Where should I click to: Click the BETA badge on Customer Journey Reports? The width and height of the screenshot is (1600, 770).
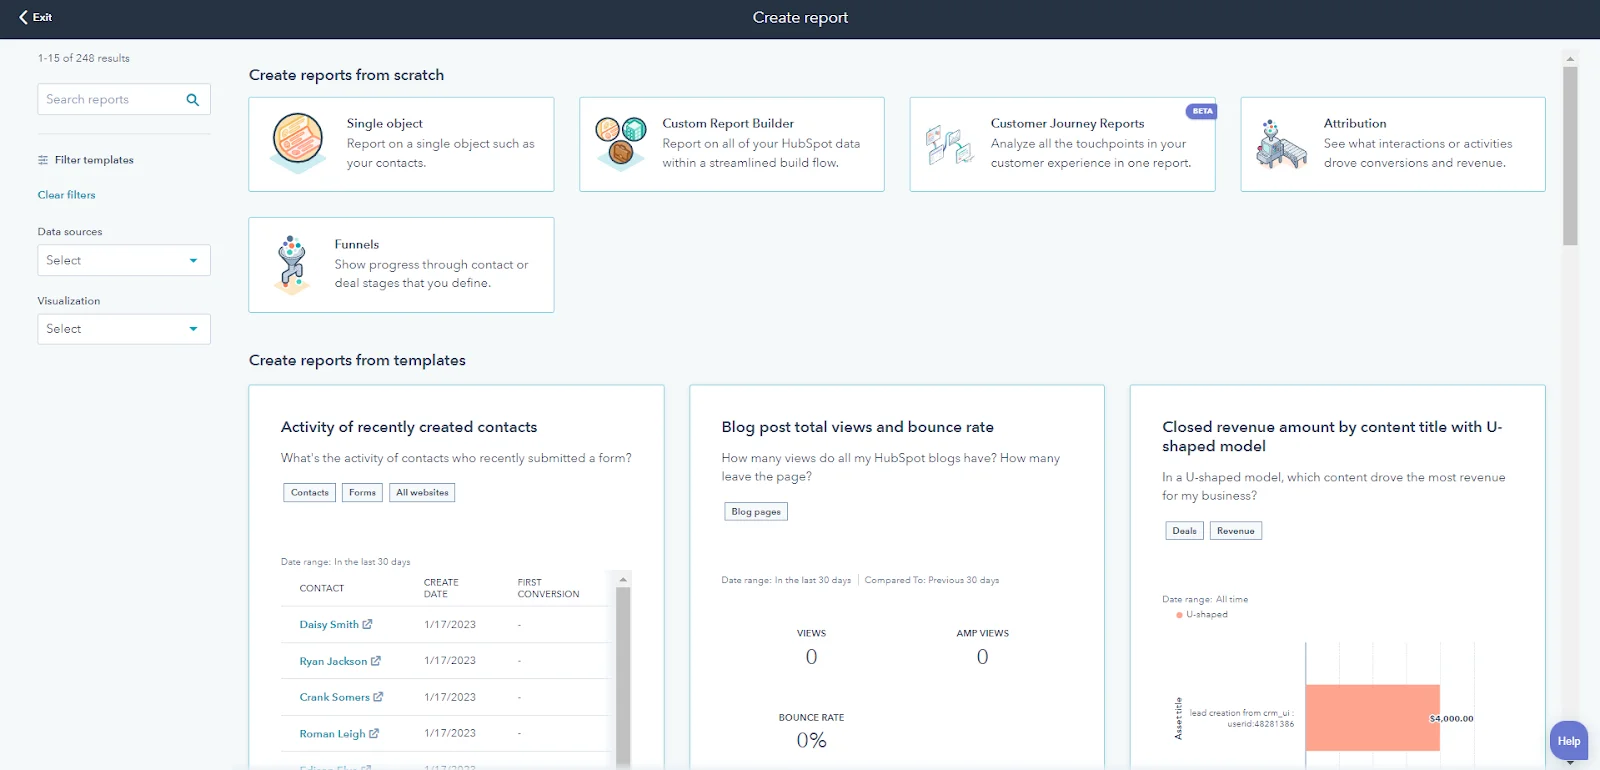tap(1202, 111)
